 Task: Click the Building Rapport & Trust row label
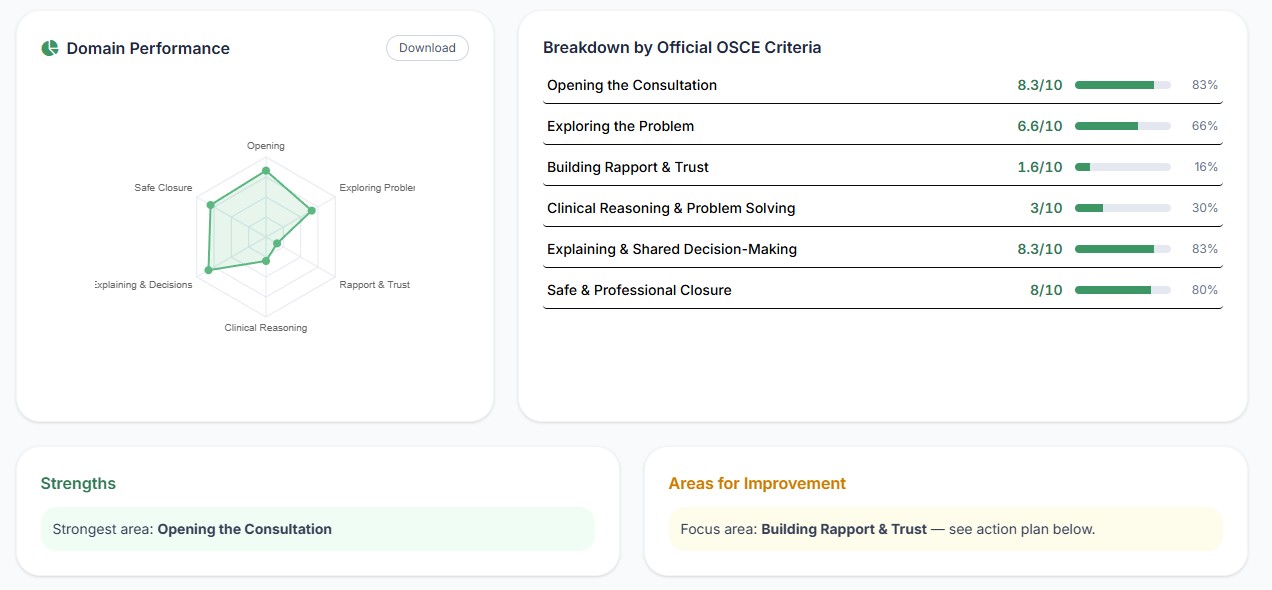pyautogui.click(x=628, y=167)
